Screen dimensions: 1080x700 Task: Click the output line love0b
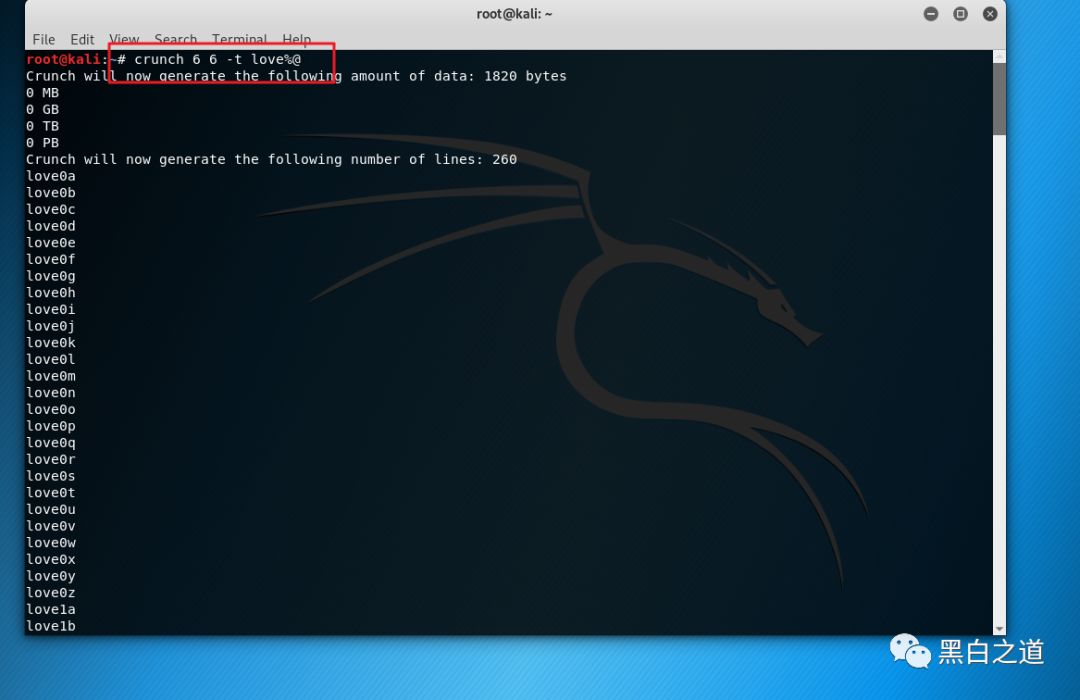pyautogui.click(x=51, y=192)
